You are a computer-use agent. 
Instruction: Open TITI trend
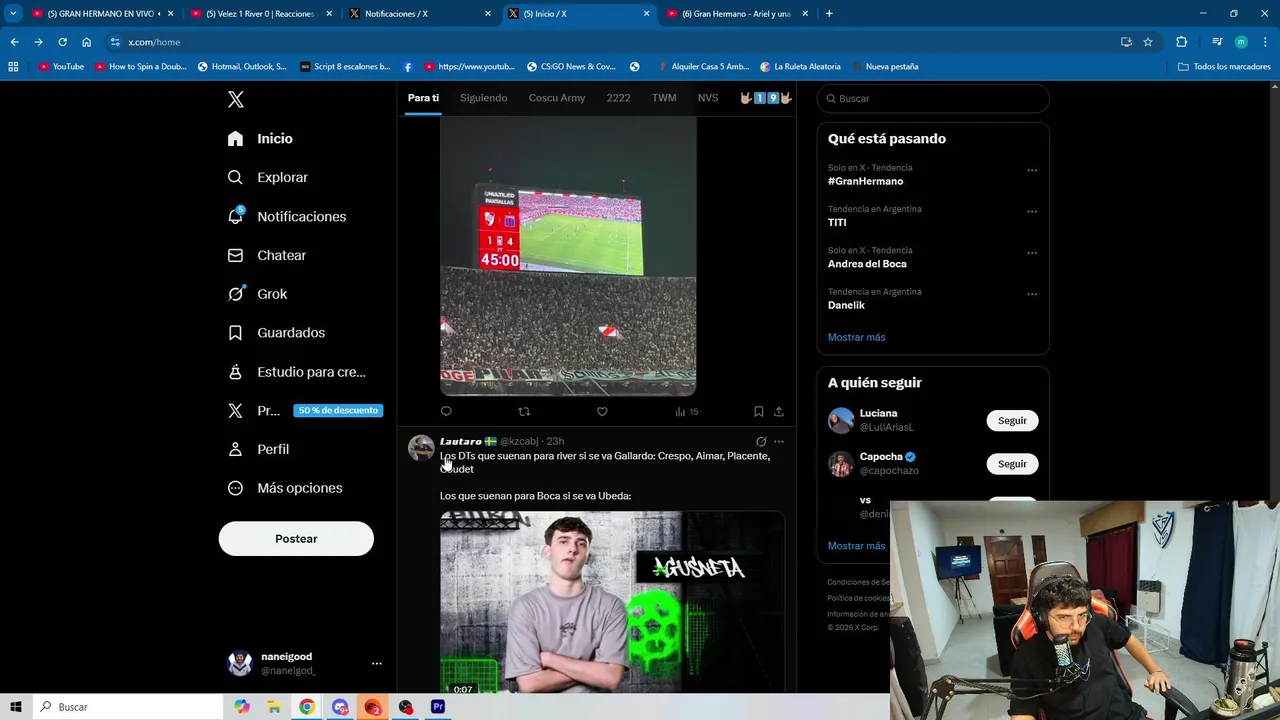tap(837, 223)
